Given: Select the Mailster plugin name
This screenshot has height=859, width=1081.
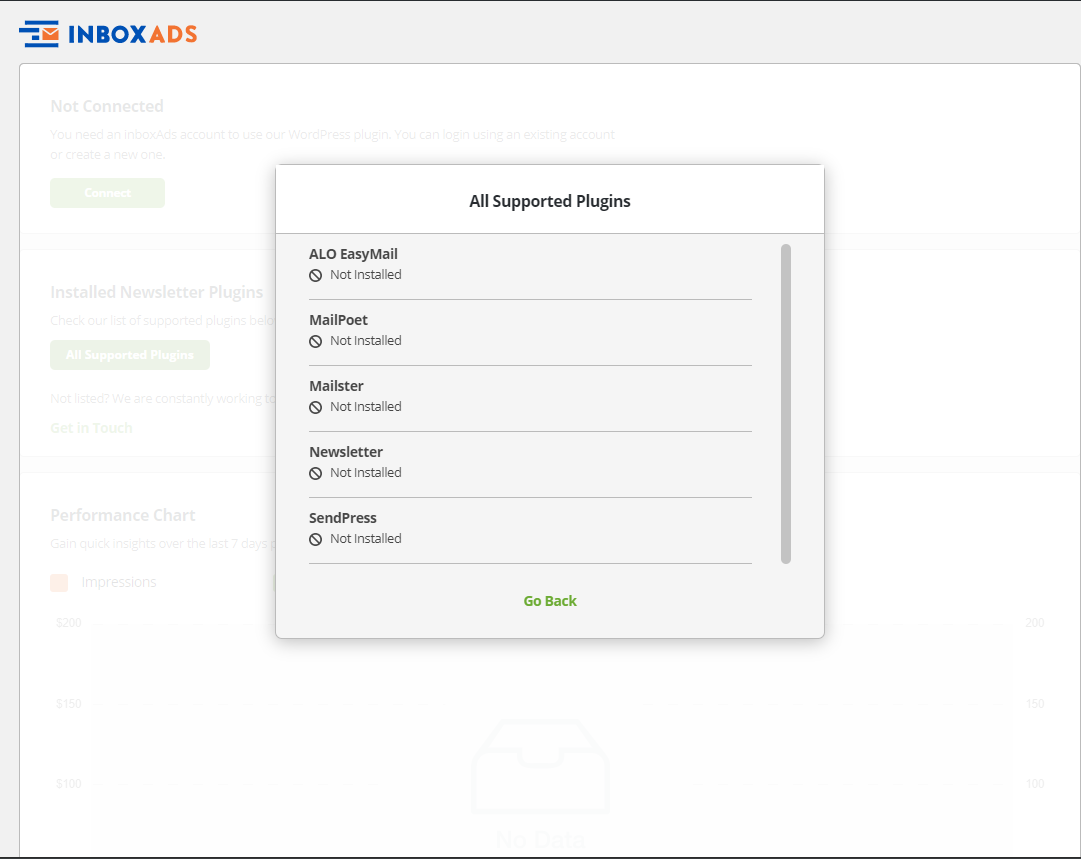Looking at the screenshot, I should pyautogui.click(x=336, y=386).
